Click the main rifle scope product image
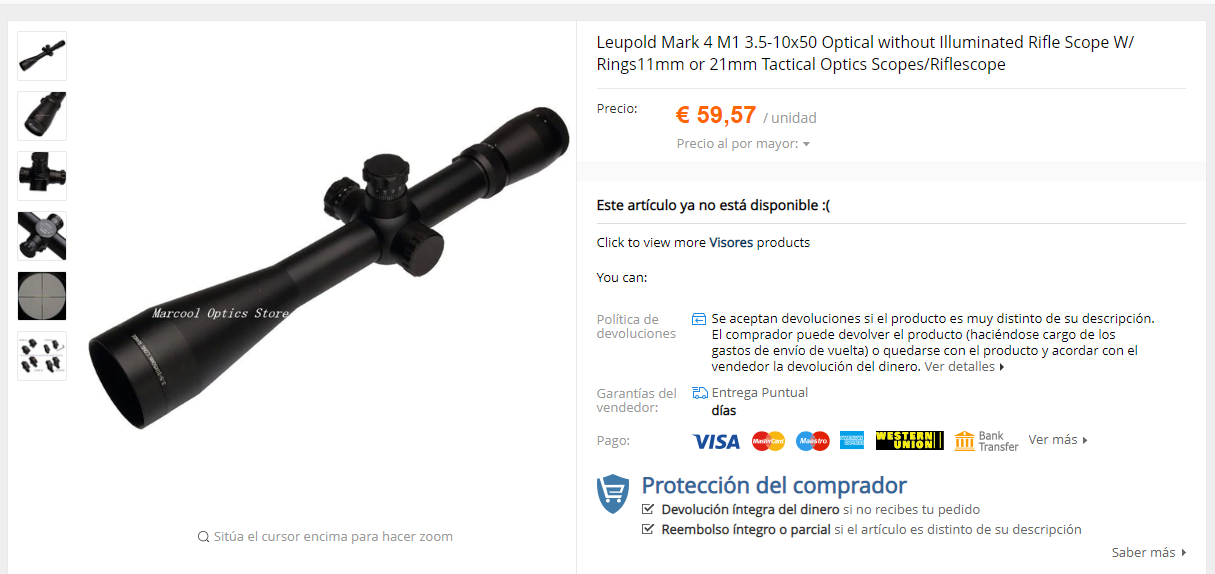Screen dimensions: 1215x574 pos(328,267)
